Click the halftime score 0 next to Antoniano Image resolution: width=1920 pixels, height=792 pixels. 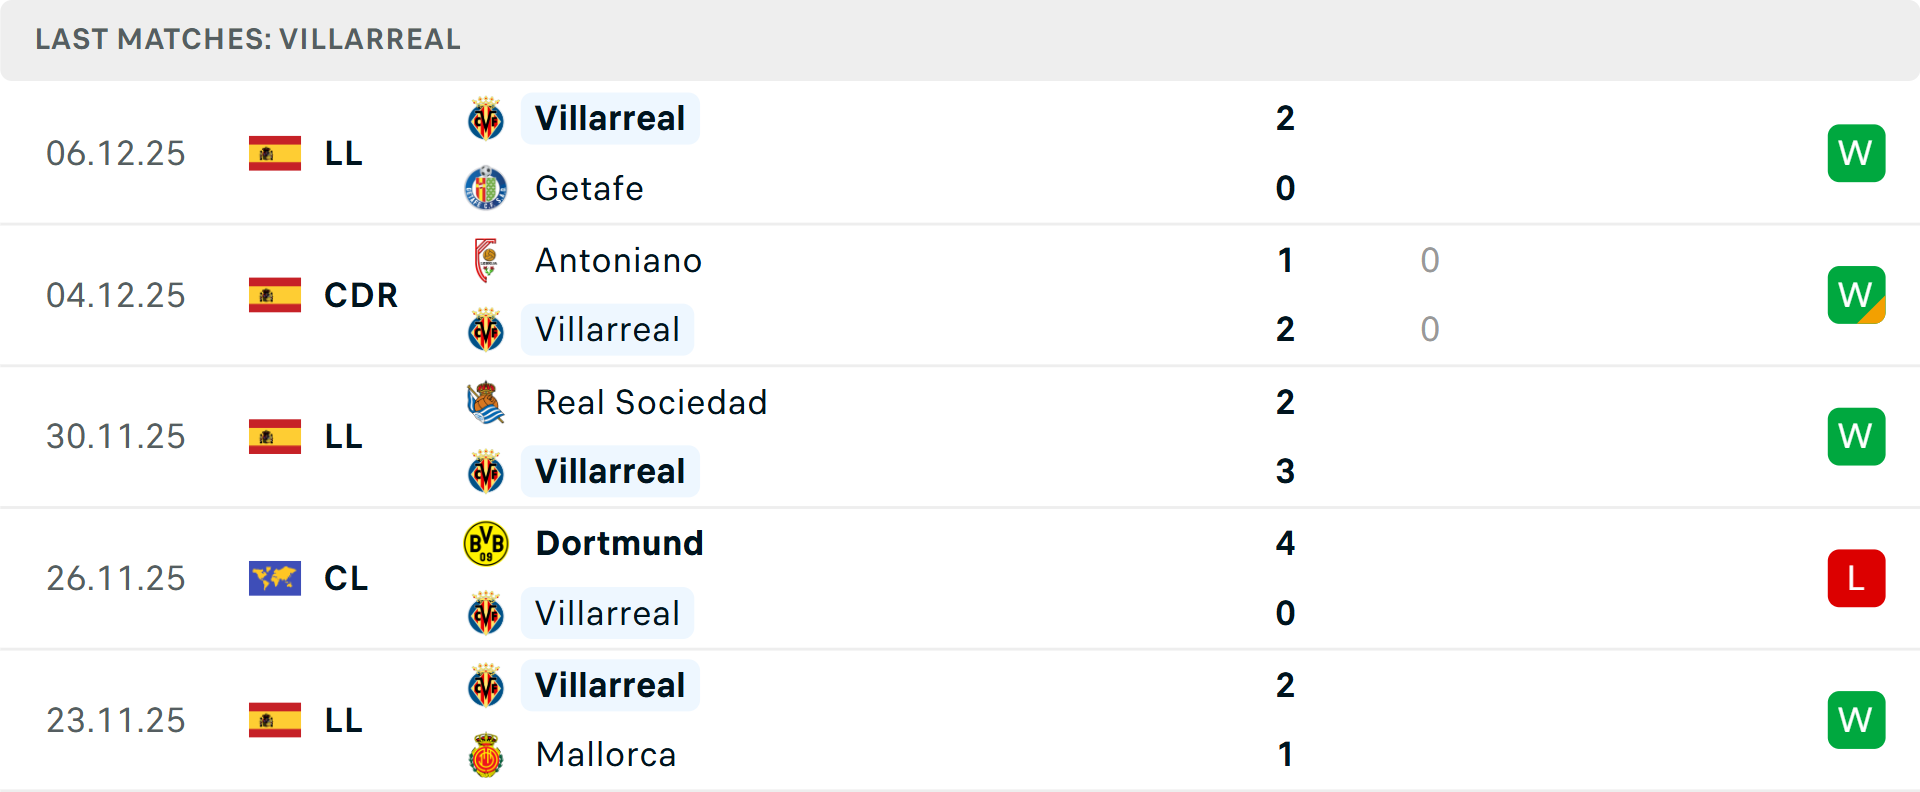coord(1430,259)
